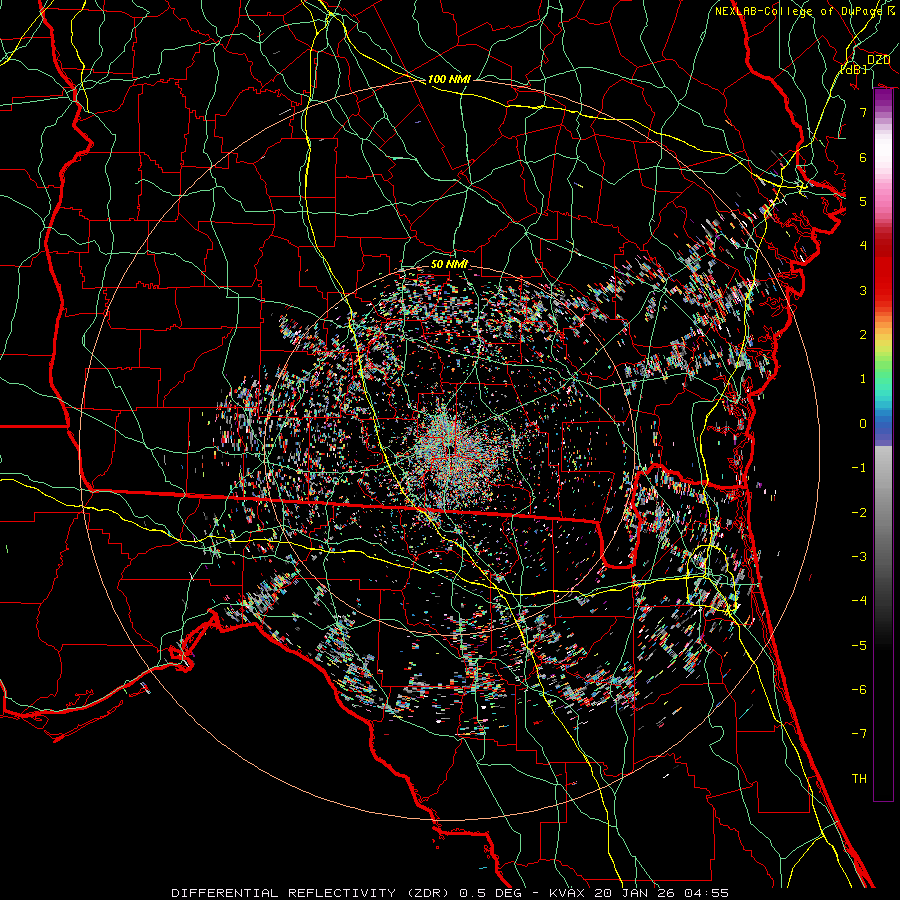
Task: Click the "2" value on the color scale
Action: pos(863,335)
